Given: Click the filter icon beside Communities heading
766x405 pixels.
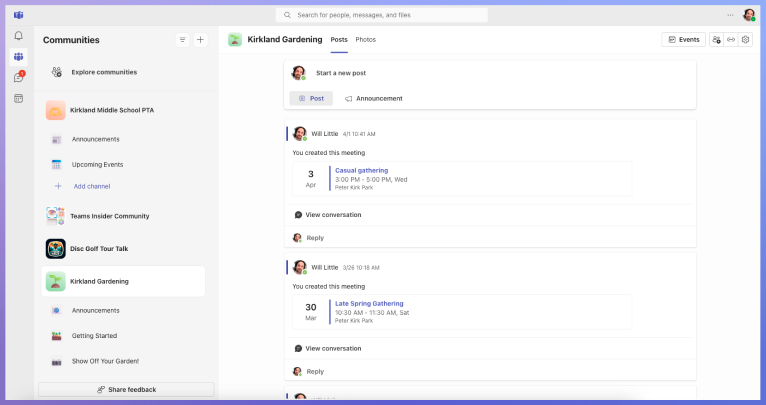Looking at the screenshot, I should 182,40.
